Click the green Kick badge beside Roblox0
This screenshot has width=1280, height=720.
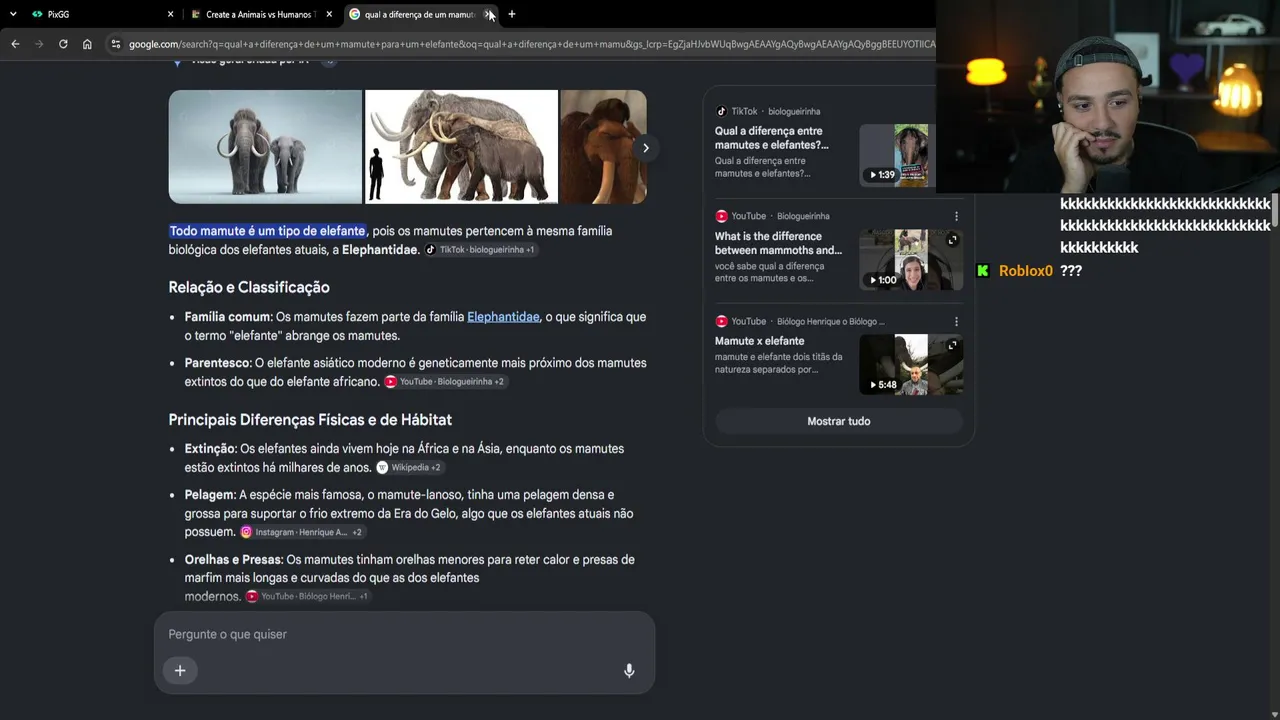(x=983, y=271)
